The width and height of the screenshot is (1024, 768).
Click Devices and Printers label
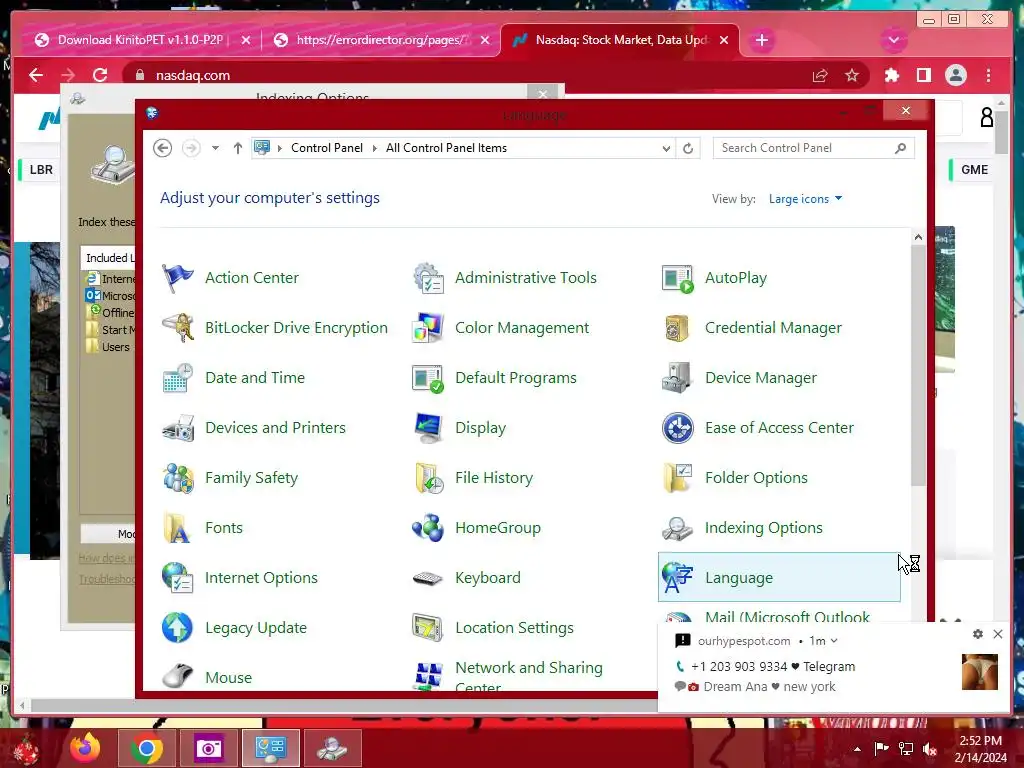(275, 428)
